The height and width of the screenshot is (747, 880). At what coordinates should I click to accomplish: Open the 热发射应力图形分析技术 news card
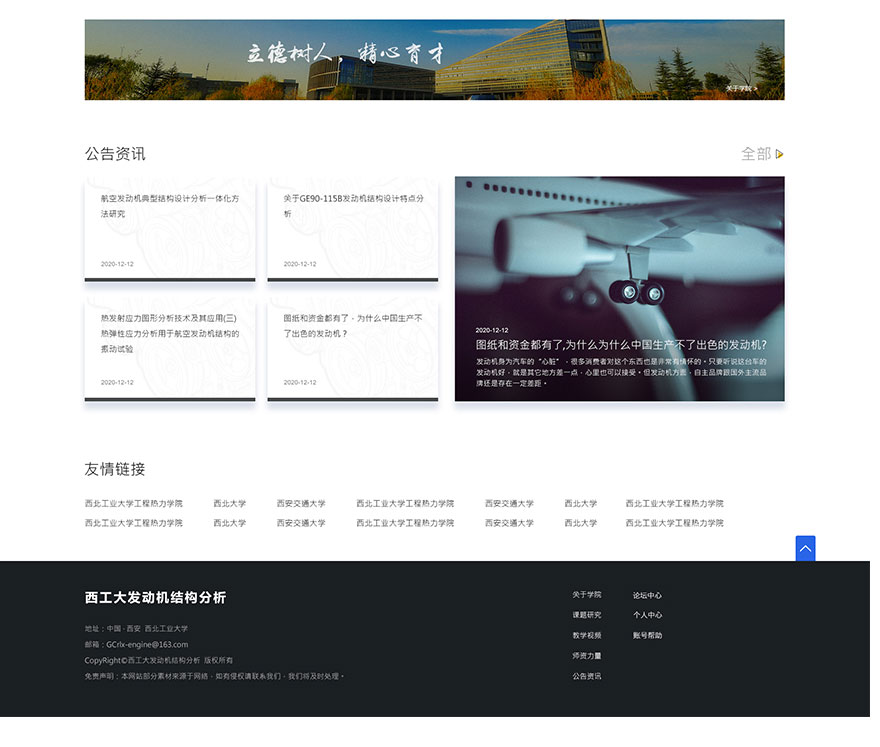point(170,348)
